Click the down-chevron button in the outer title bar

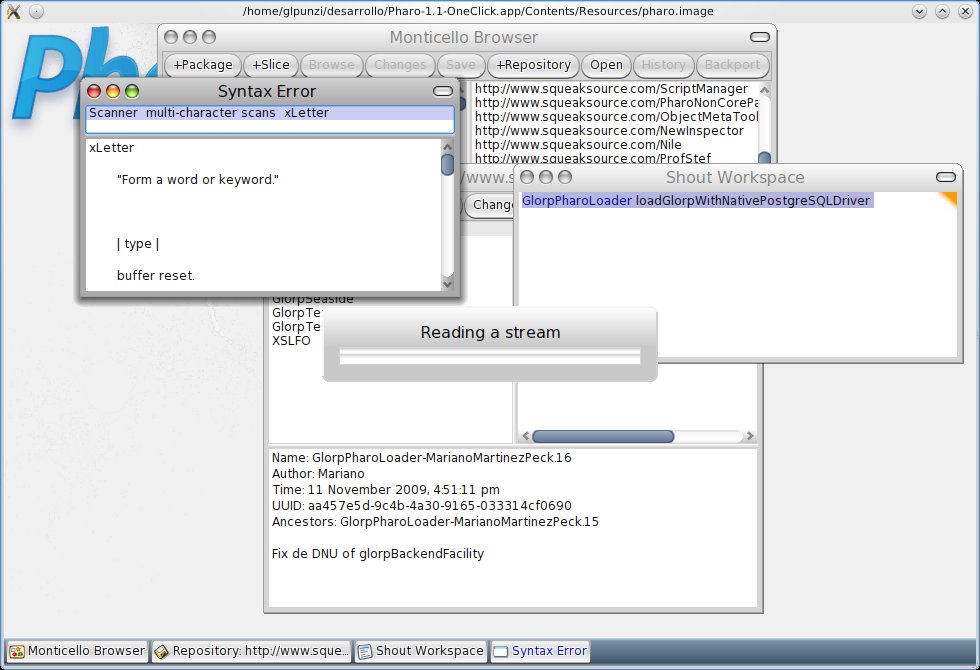[x=919, y=11]
